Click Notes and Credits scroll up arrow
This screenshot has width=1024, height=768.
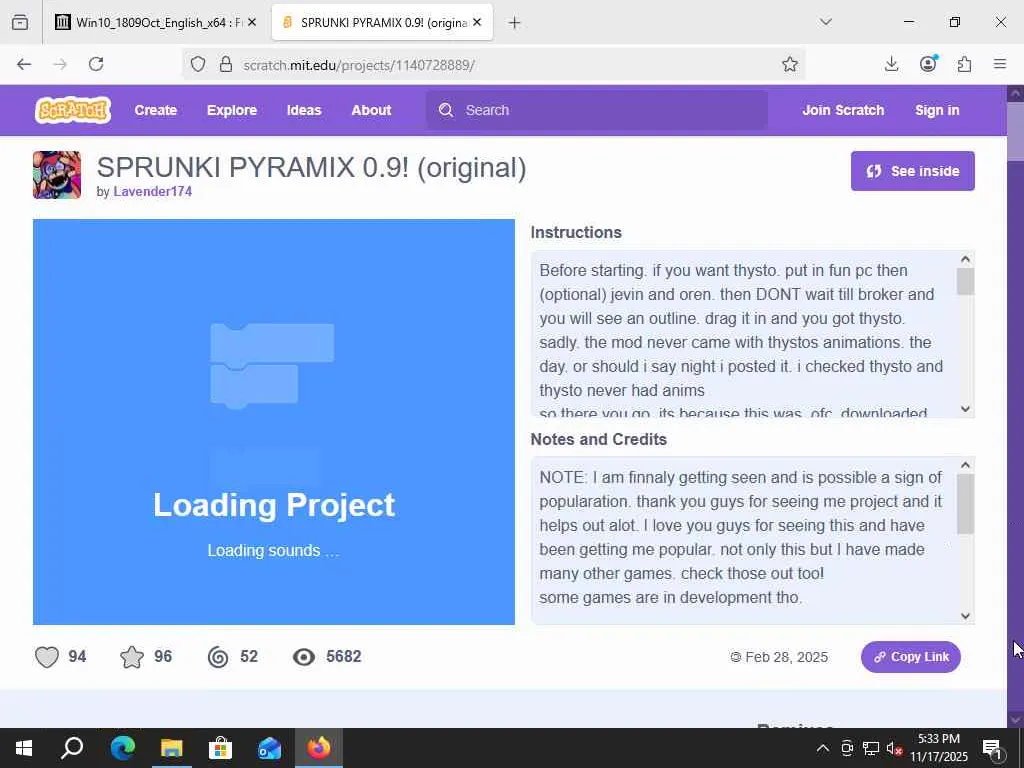point(965,465)
